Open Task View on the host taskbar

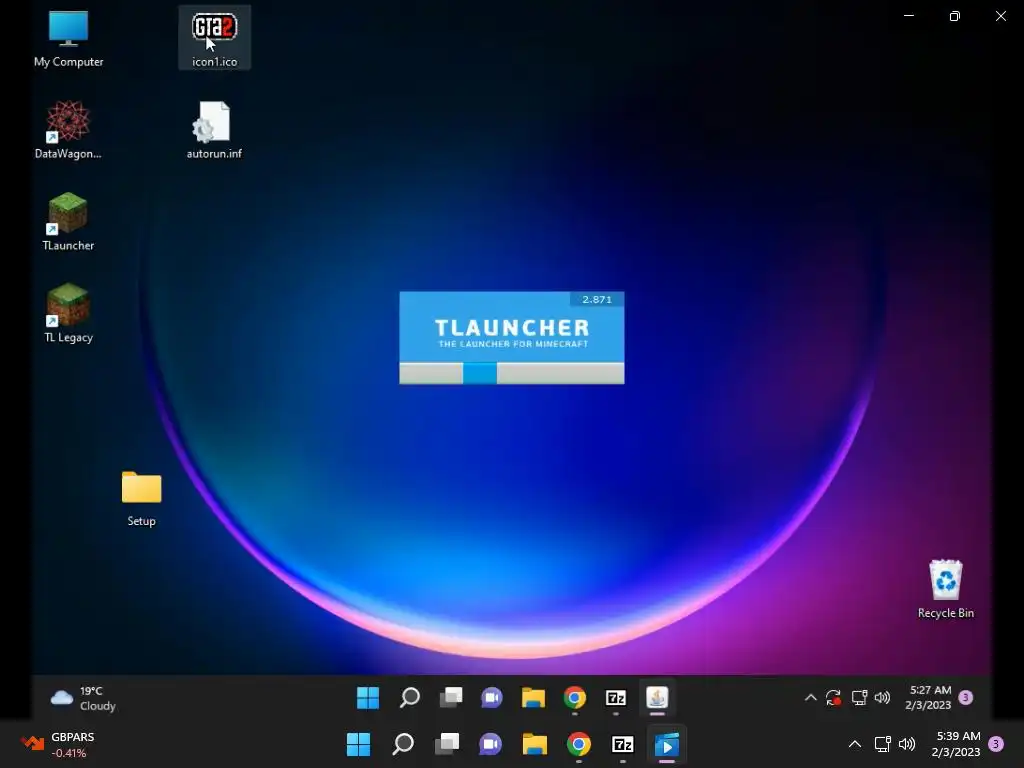tap(447, 744)
